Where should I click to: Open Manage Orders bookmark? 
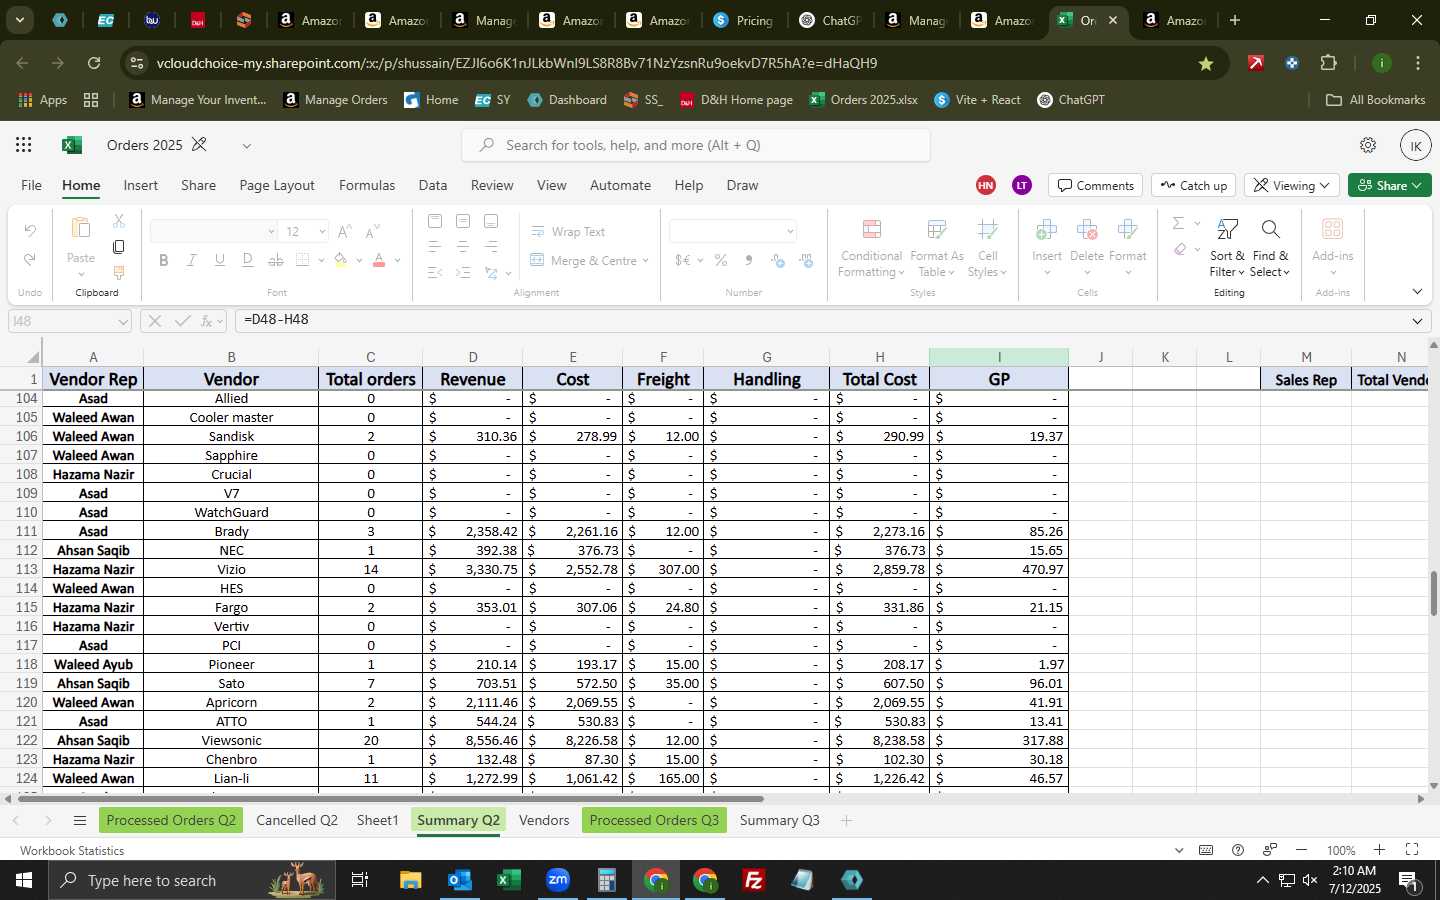point(335,100)
